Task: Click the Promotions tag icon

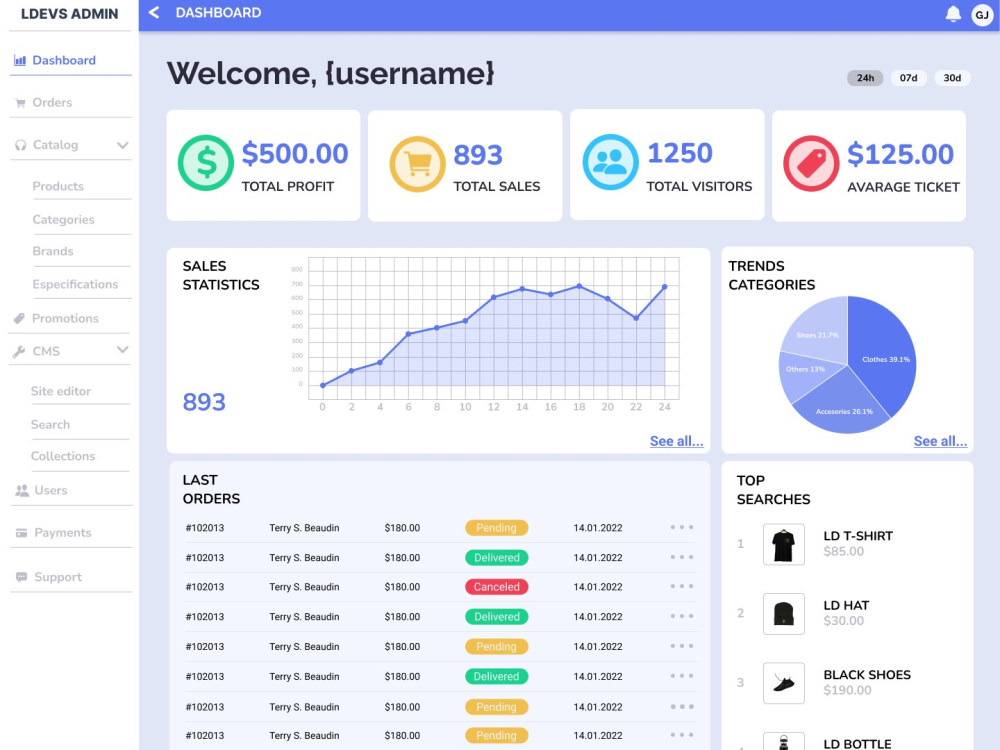Action: [x=20, y=318]
